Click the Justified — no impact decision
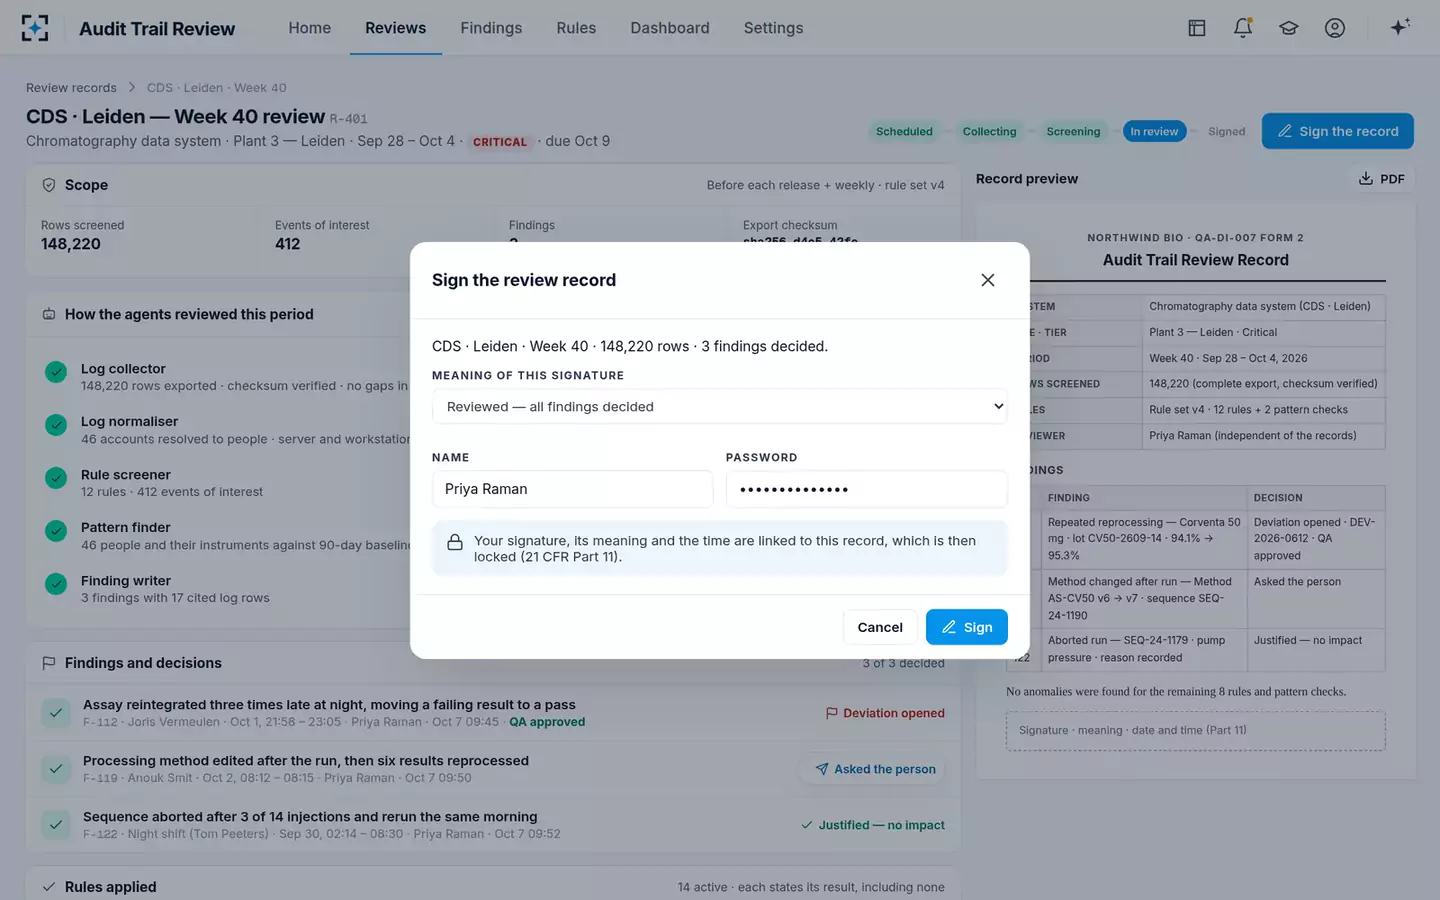 click(x=873, y=825)
